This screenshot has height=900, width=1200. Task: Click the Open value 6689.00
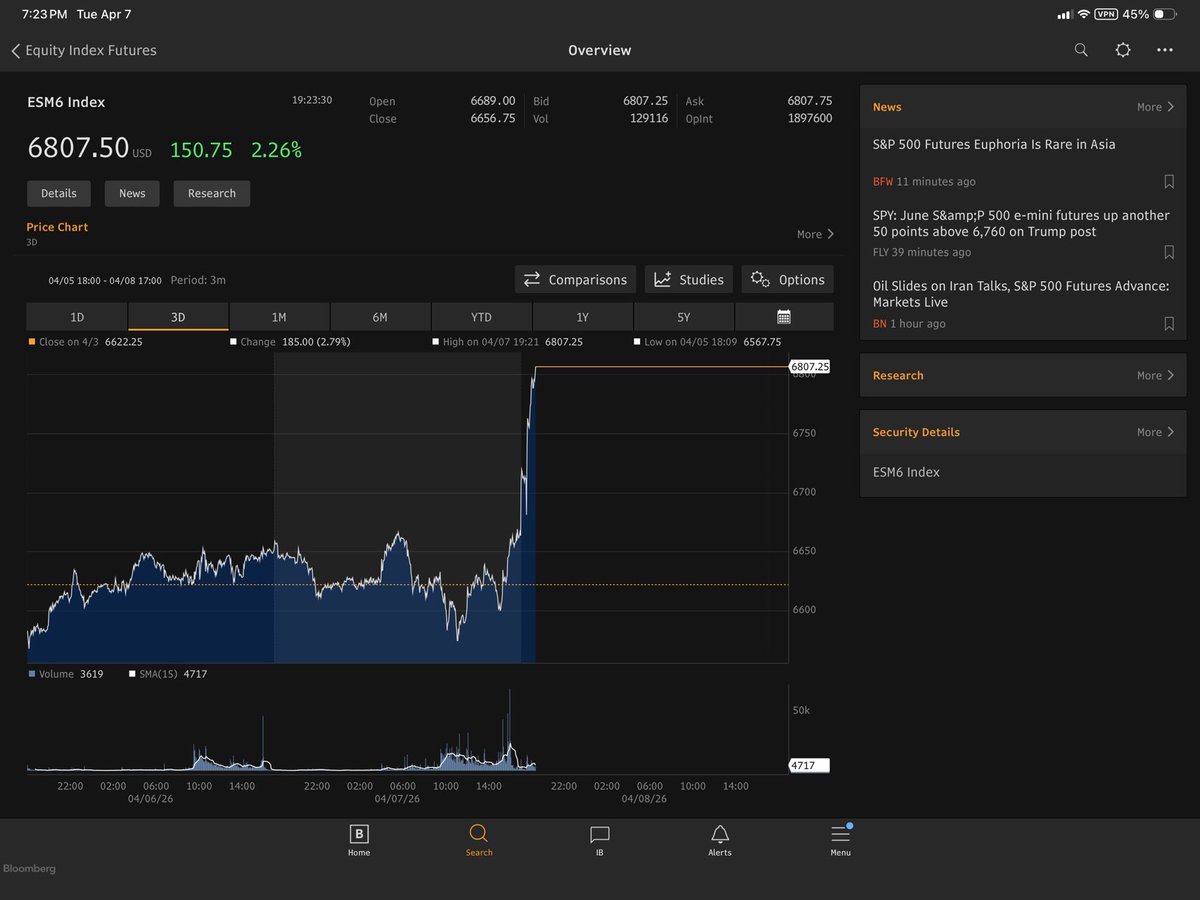coord(493,101)
